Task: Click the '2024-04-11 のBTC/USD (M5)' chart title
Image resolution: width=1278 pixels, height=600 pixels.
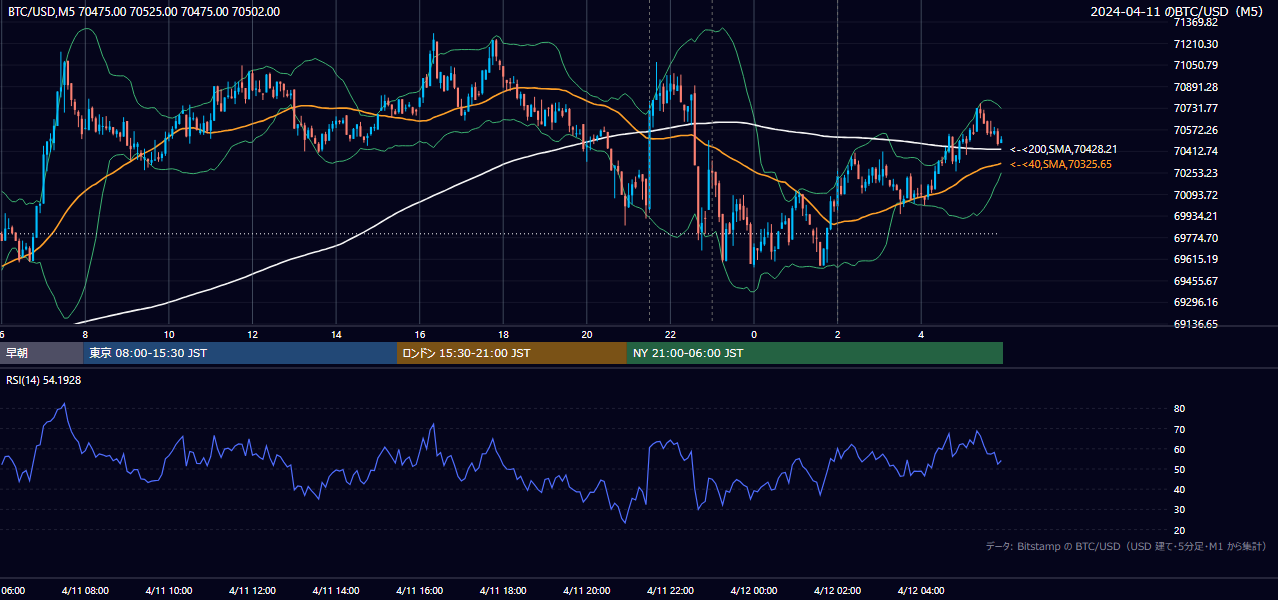Action: (1179, 11)
